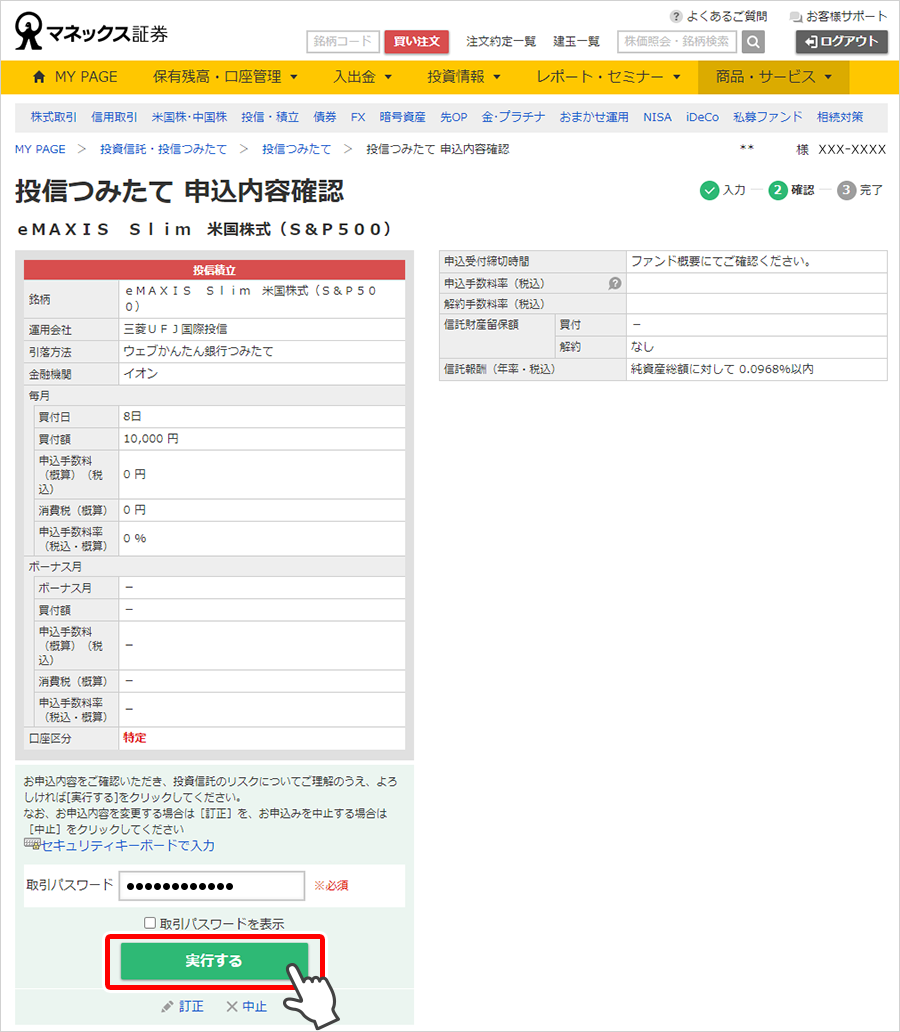Open 建玉一覧 link

[577, 41]
